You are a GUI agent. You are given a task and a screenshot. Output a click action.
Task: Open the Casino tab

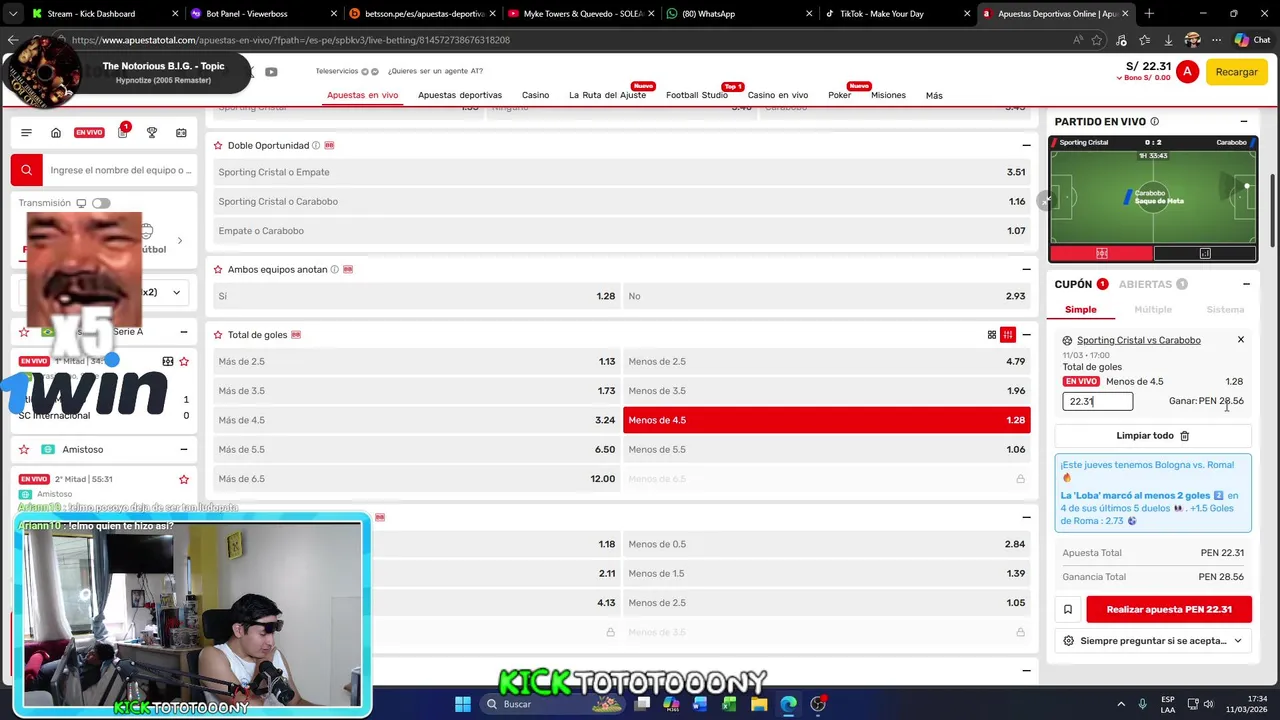(x=535, y=95)
